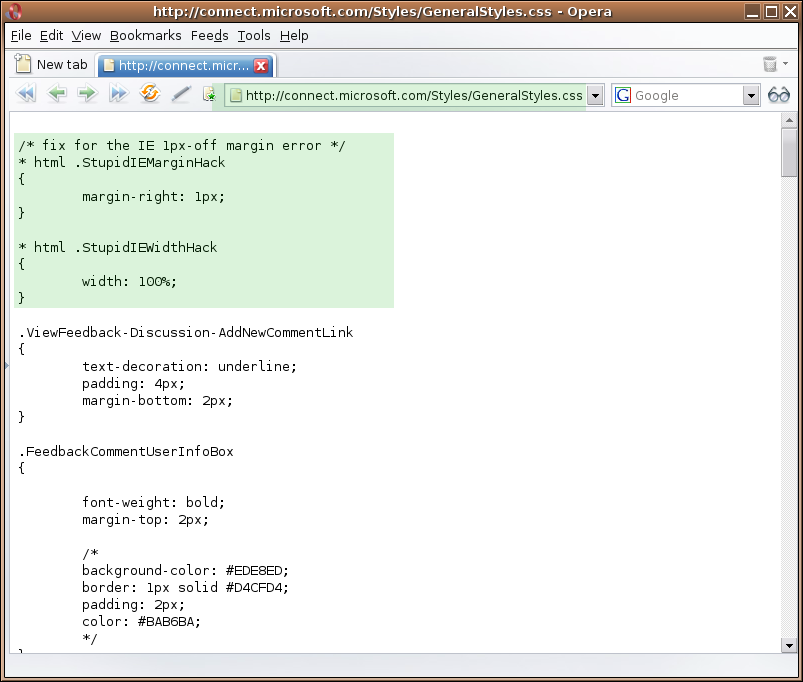Reload the page with the Reload icon

point(150,94)
